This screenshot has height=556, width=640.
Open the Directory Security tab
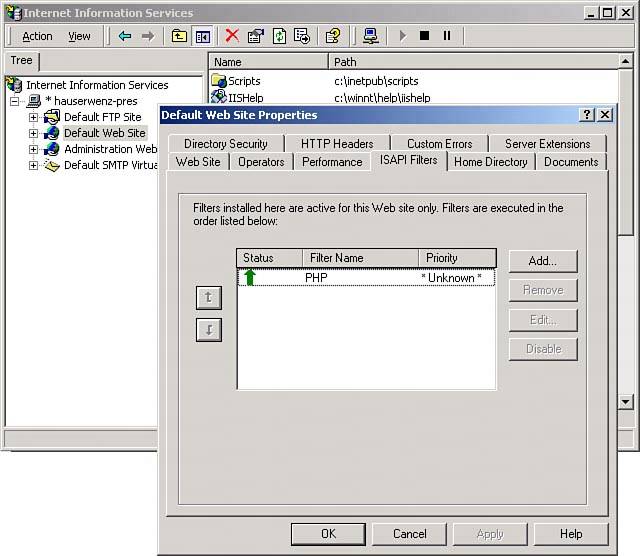225,144
